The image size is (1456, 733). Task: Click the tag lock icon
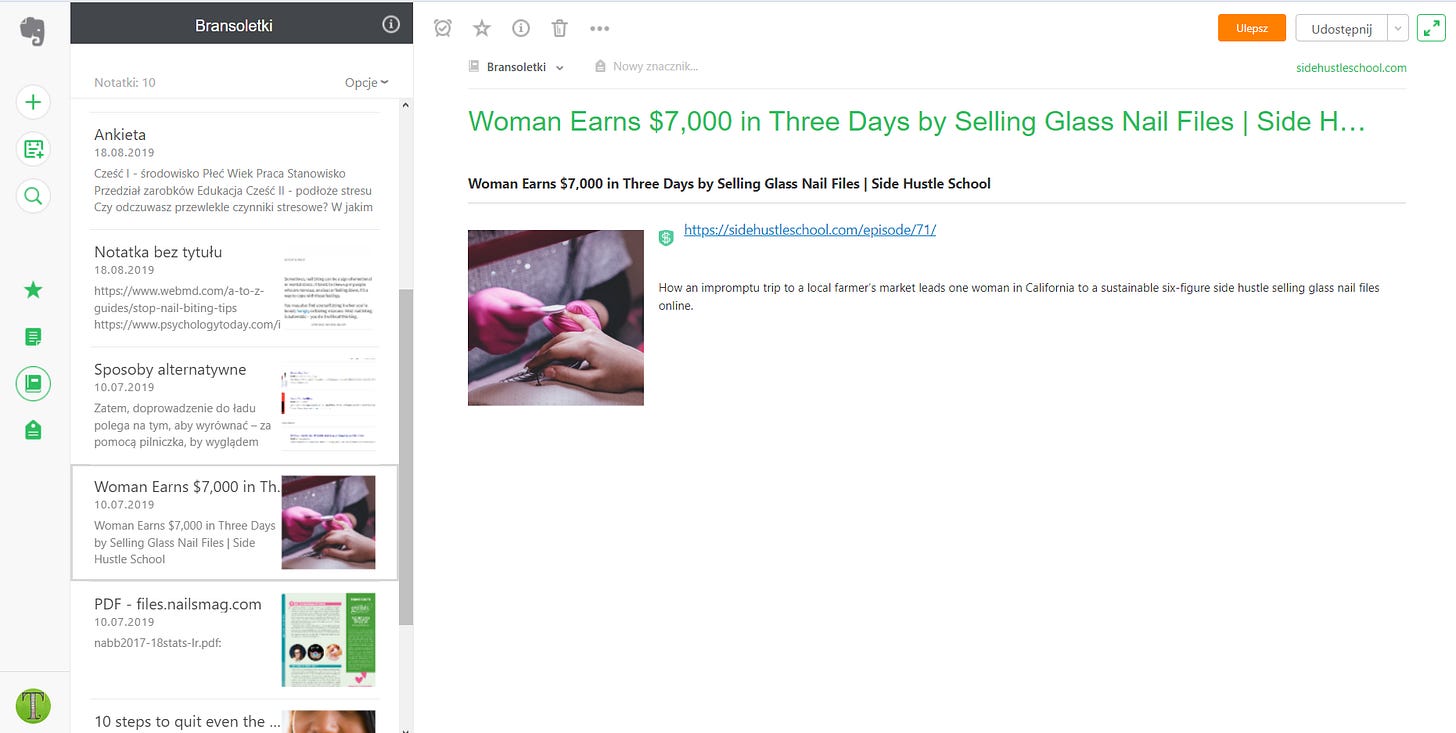point(600,67)
